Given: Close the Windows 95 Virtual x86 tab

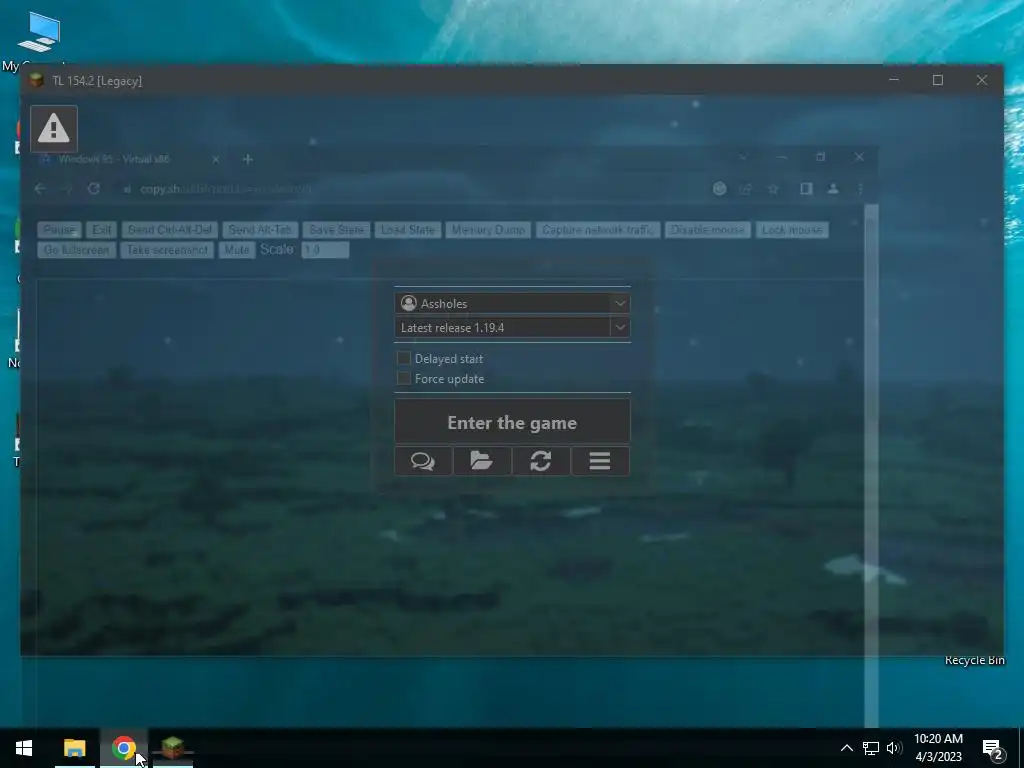Looking at the screenshot, I should pyautogui.click(x=216, y=159).
